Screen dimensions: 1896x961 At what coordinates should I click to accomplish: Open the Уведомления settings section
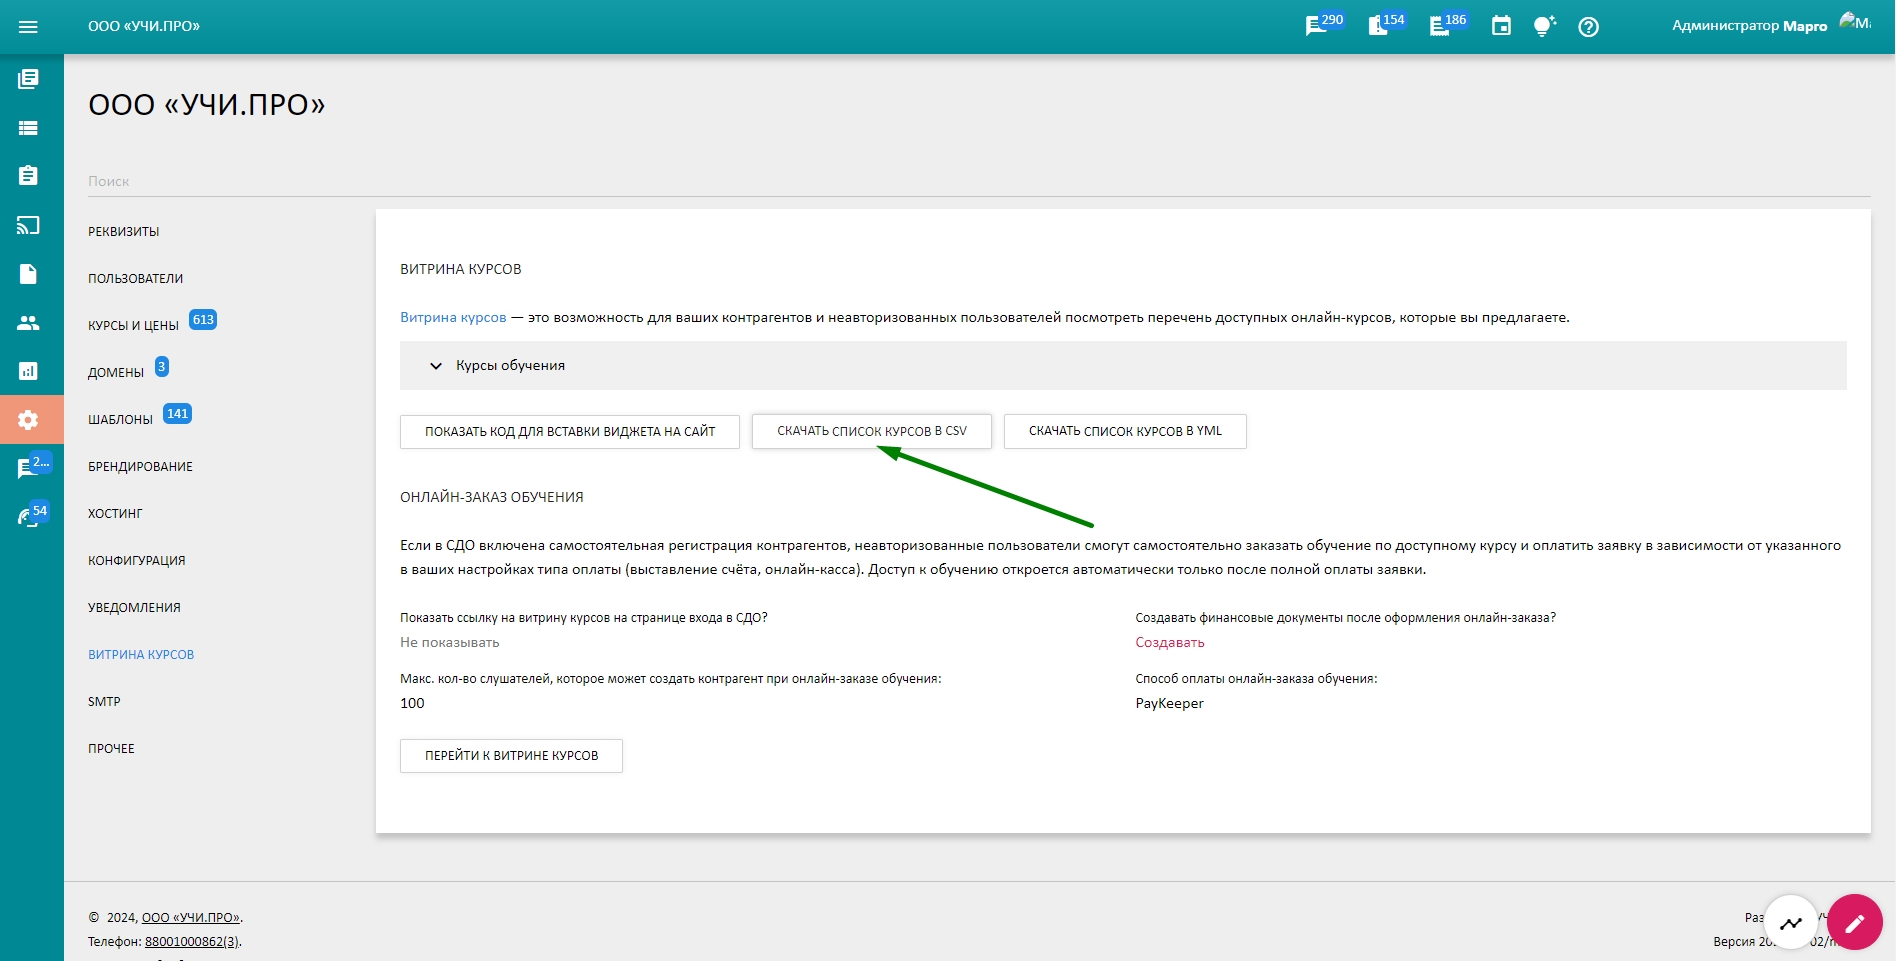pyautogui.click(x=135, y=607)
